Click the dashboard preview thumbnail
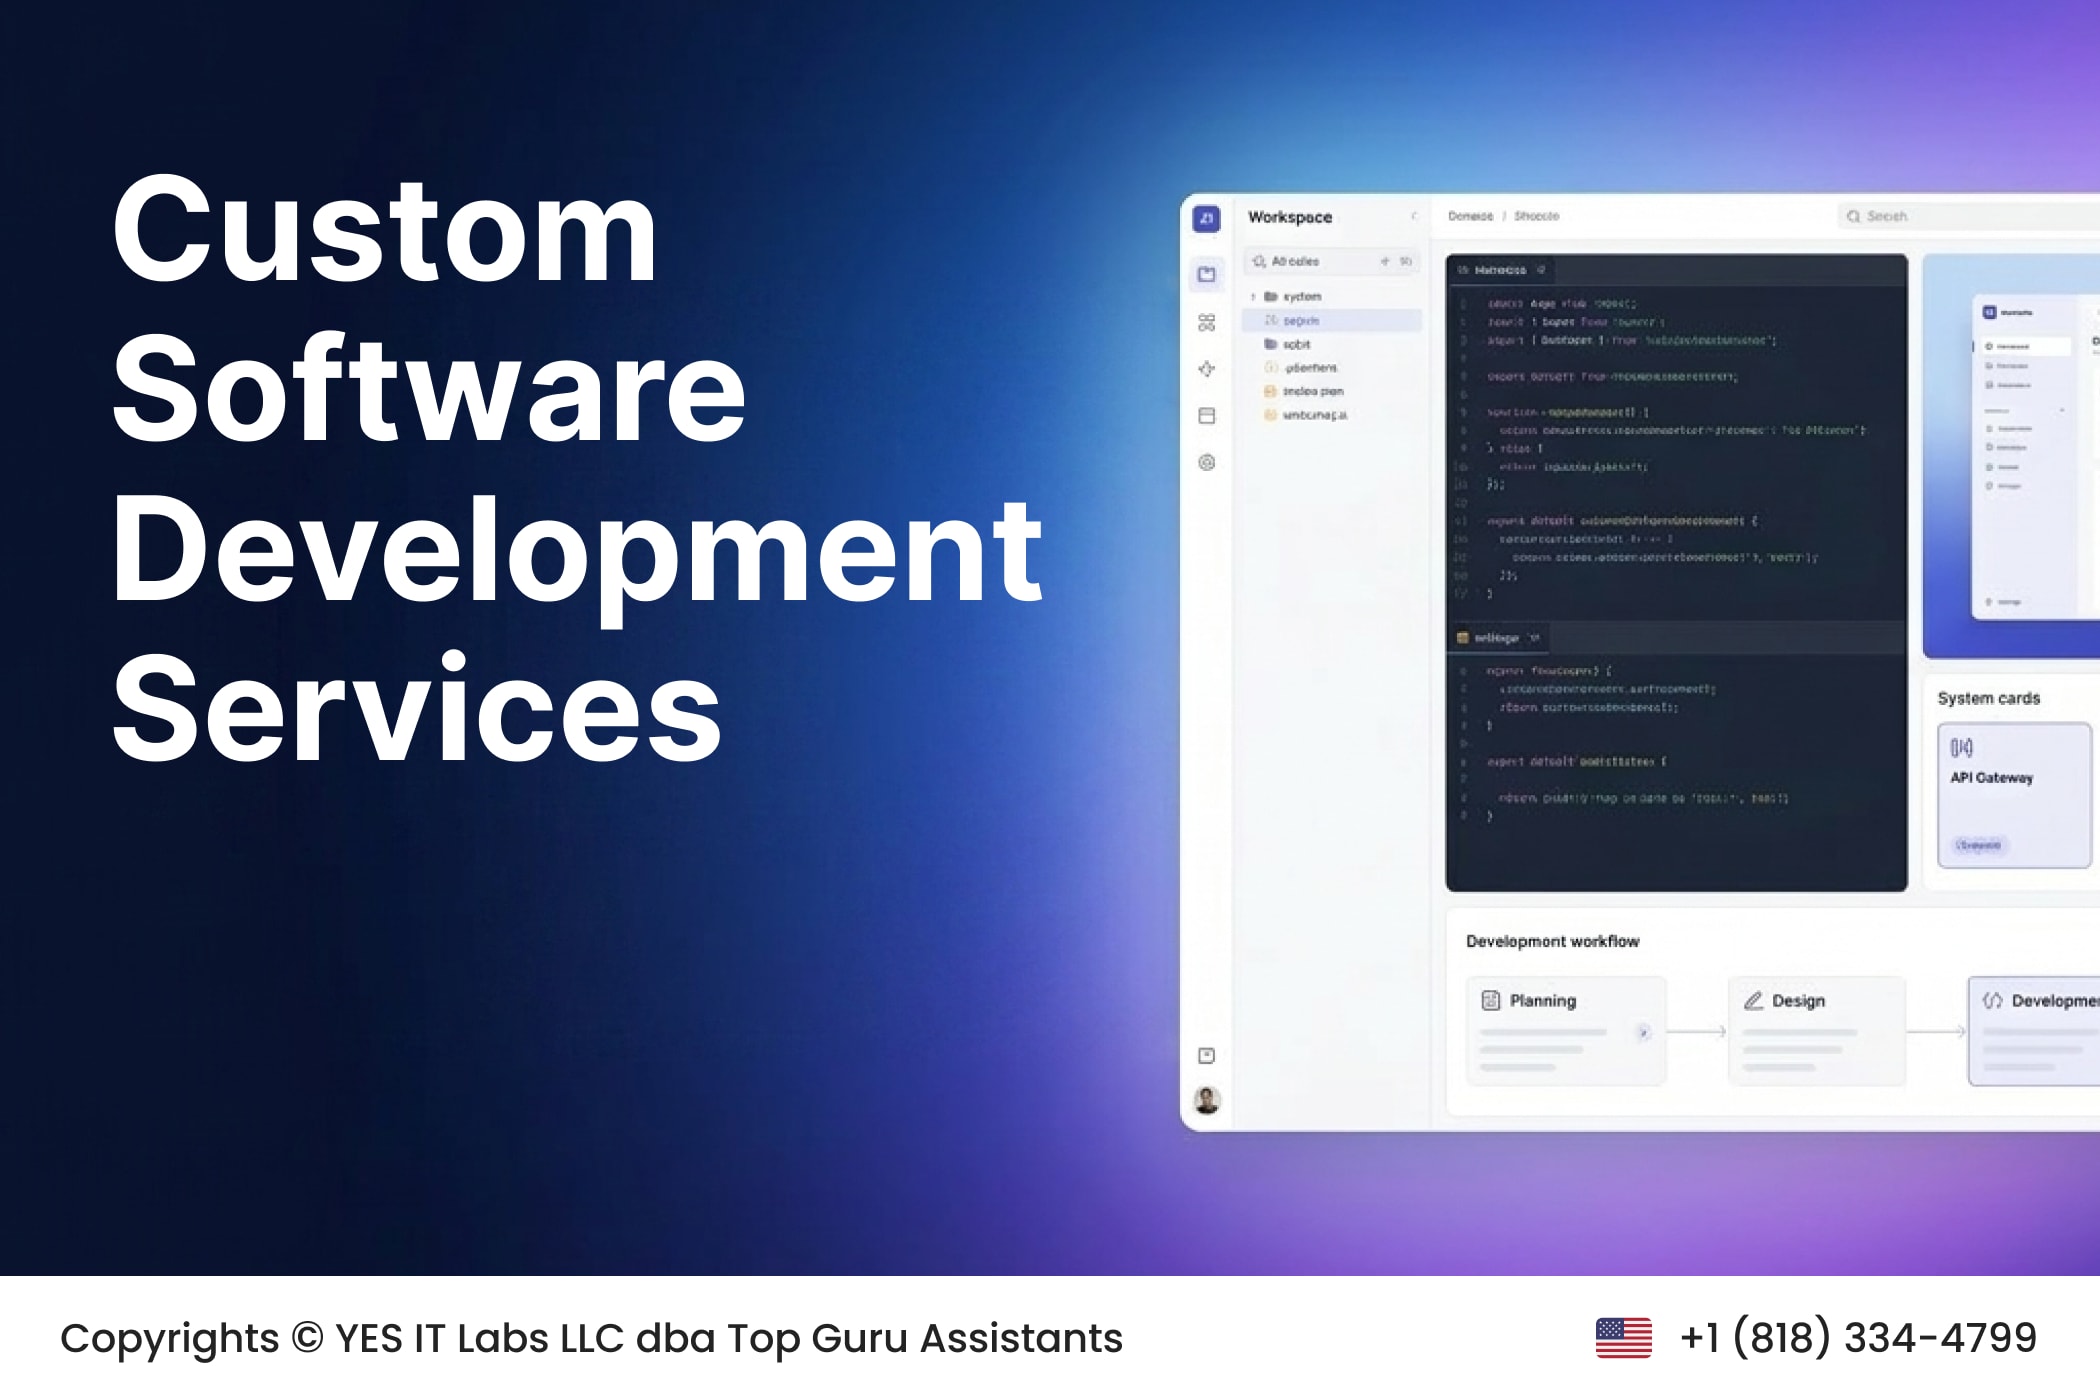2100x1400 pixels. pyautogui.click(x=2012, y=456)
